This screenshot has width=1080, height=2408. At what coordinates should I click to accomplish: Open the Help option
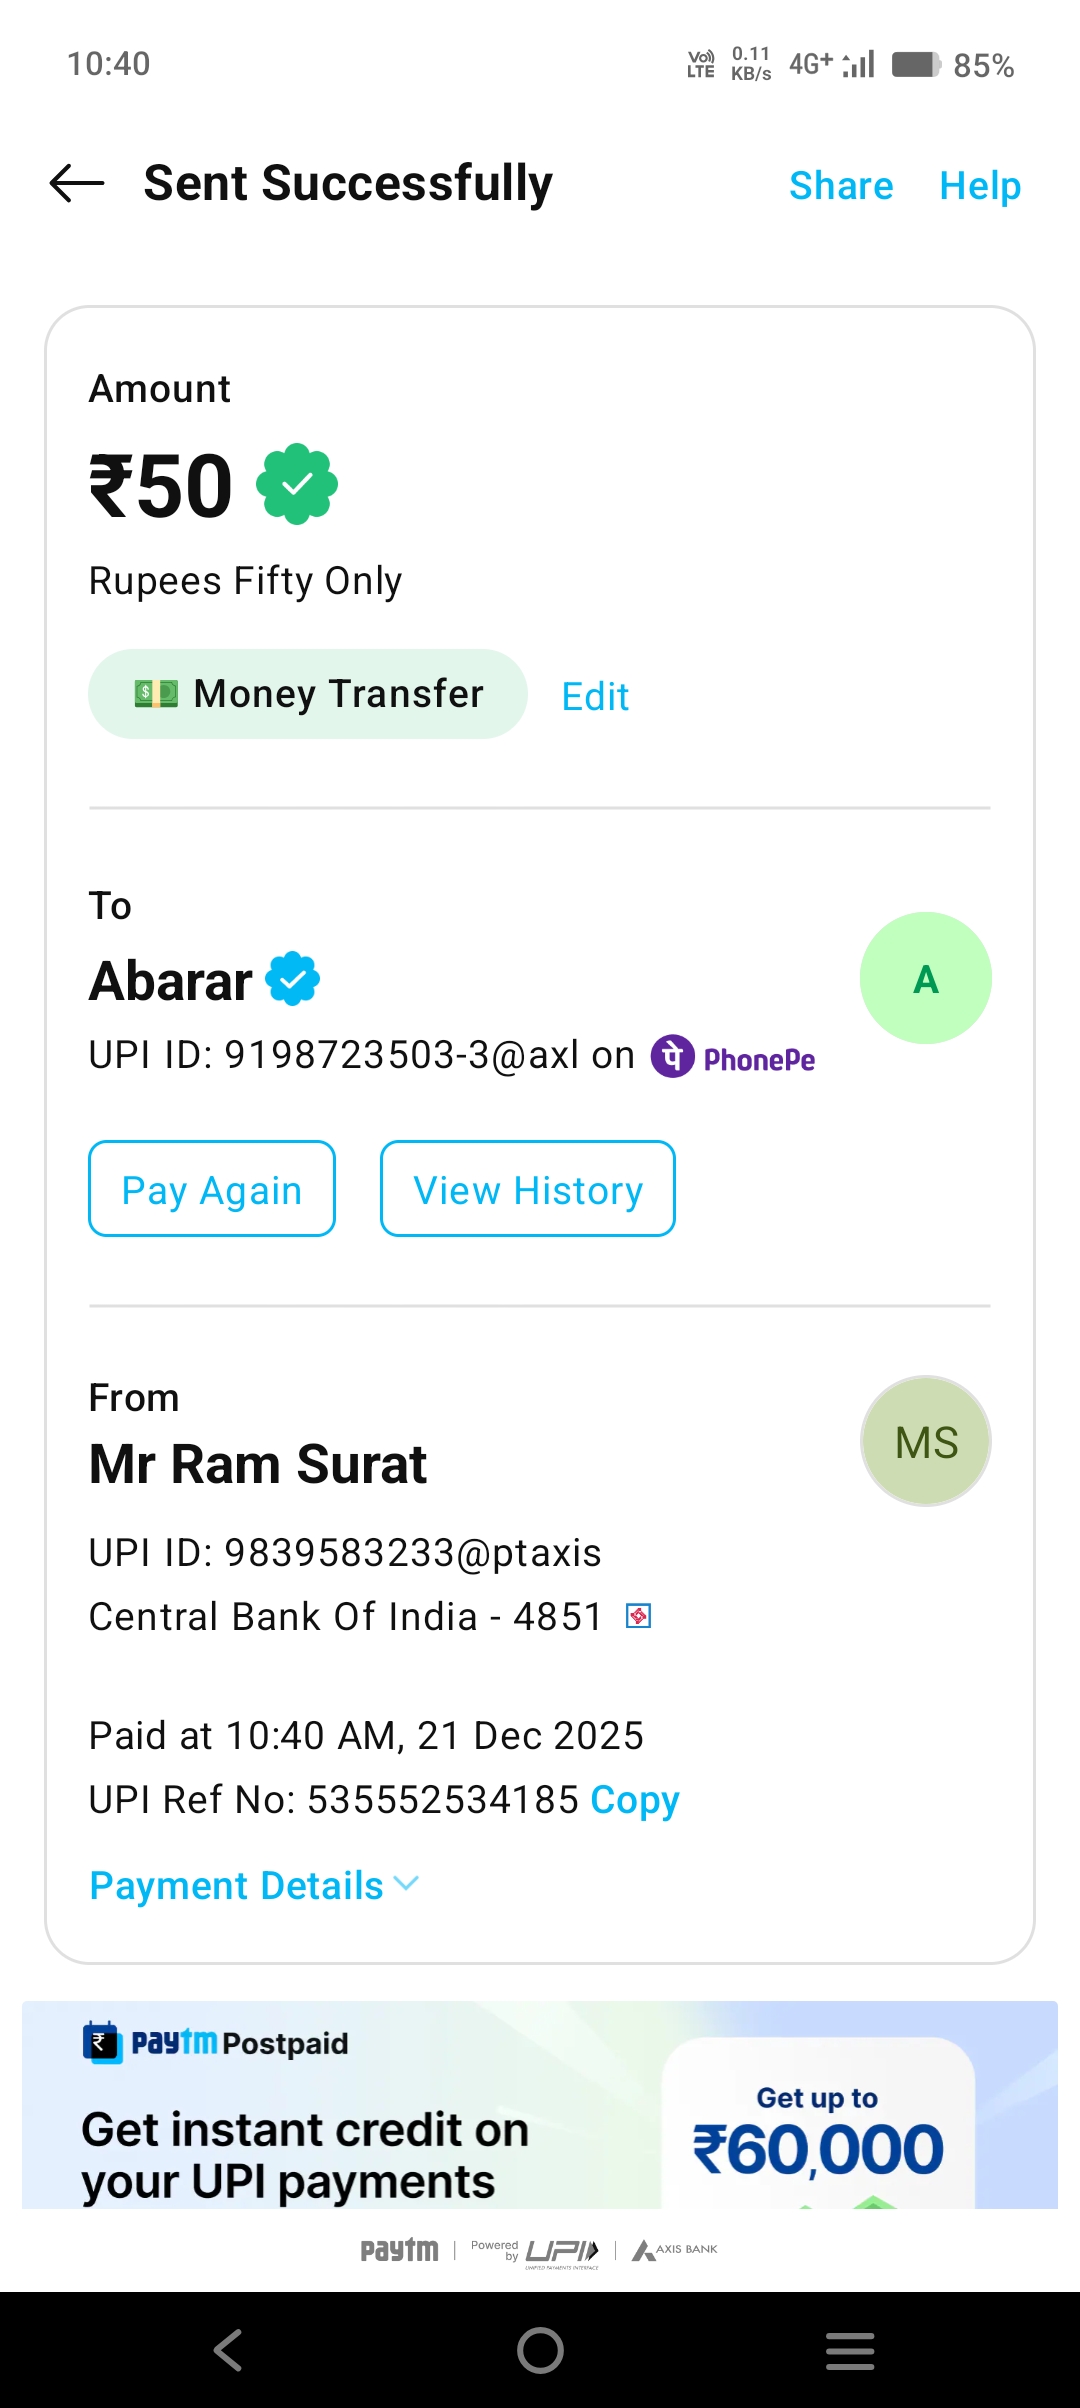pyautogui.click(x=980, y=186)
